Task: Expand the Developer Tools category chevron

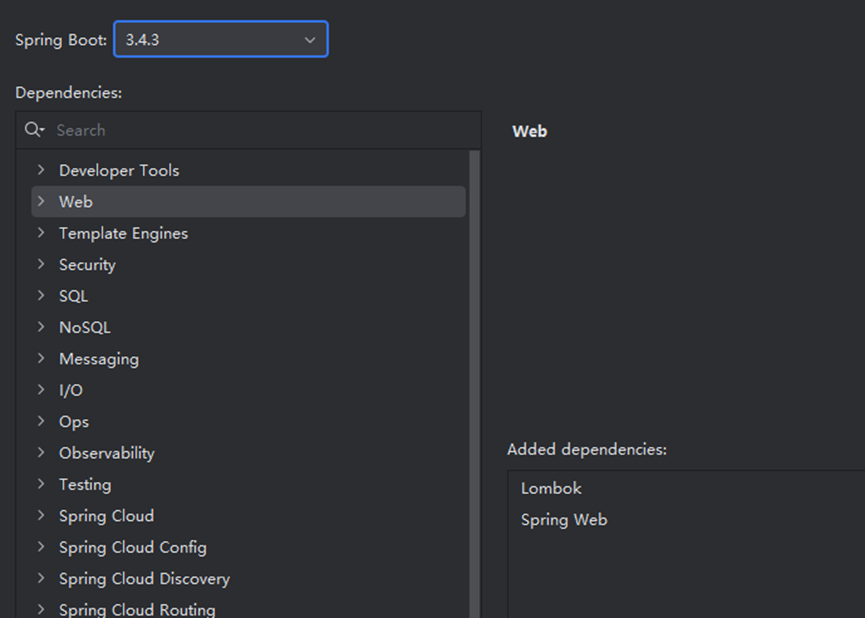Action: [41, 170]
